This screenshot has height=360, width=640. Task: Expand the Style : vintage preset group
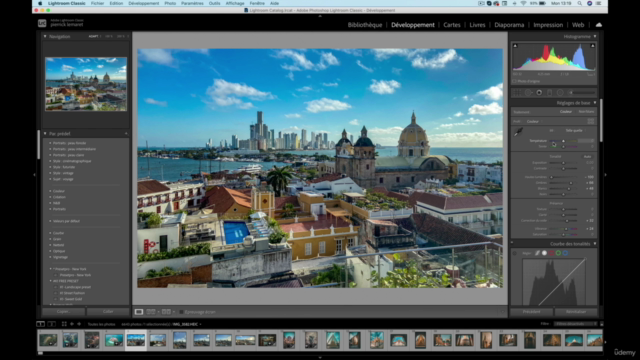click(x=50, y=173)
